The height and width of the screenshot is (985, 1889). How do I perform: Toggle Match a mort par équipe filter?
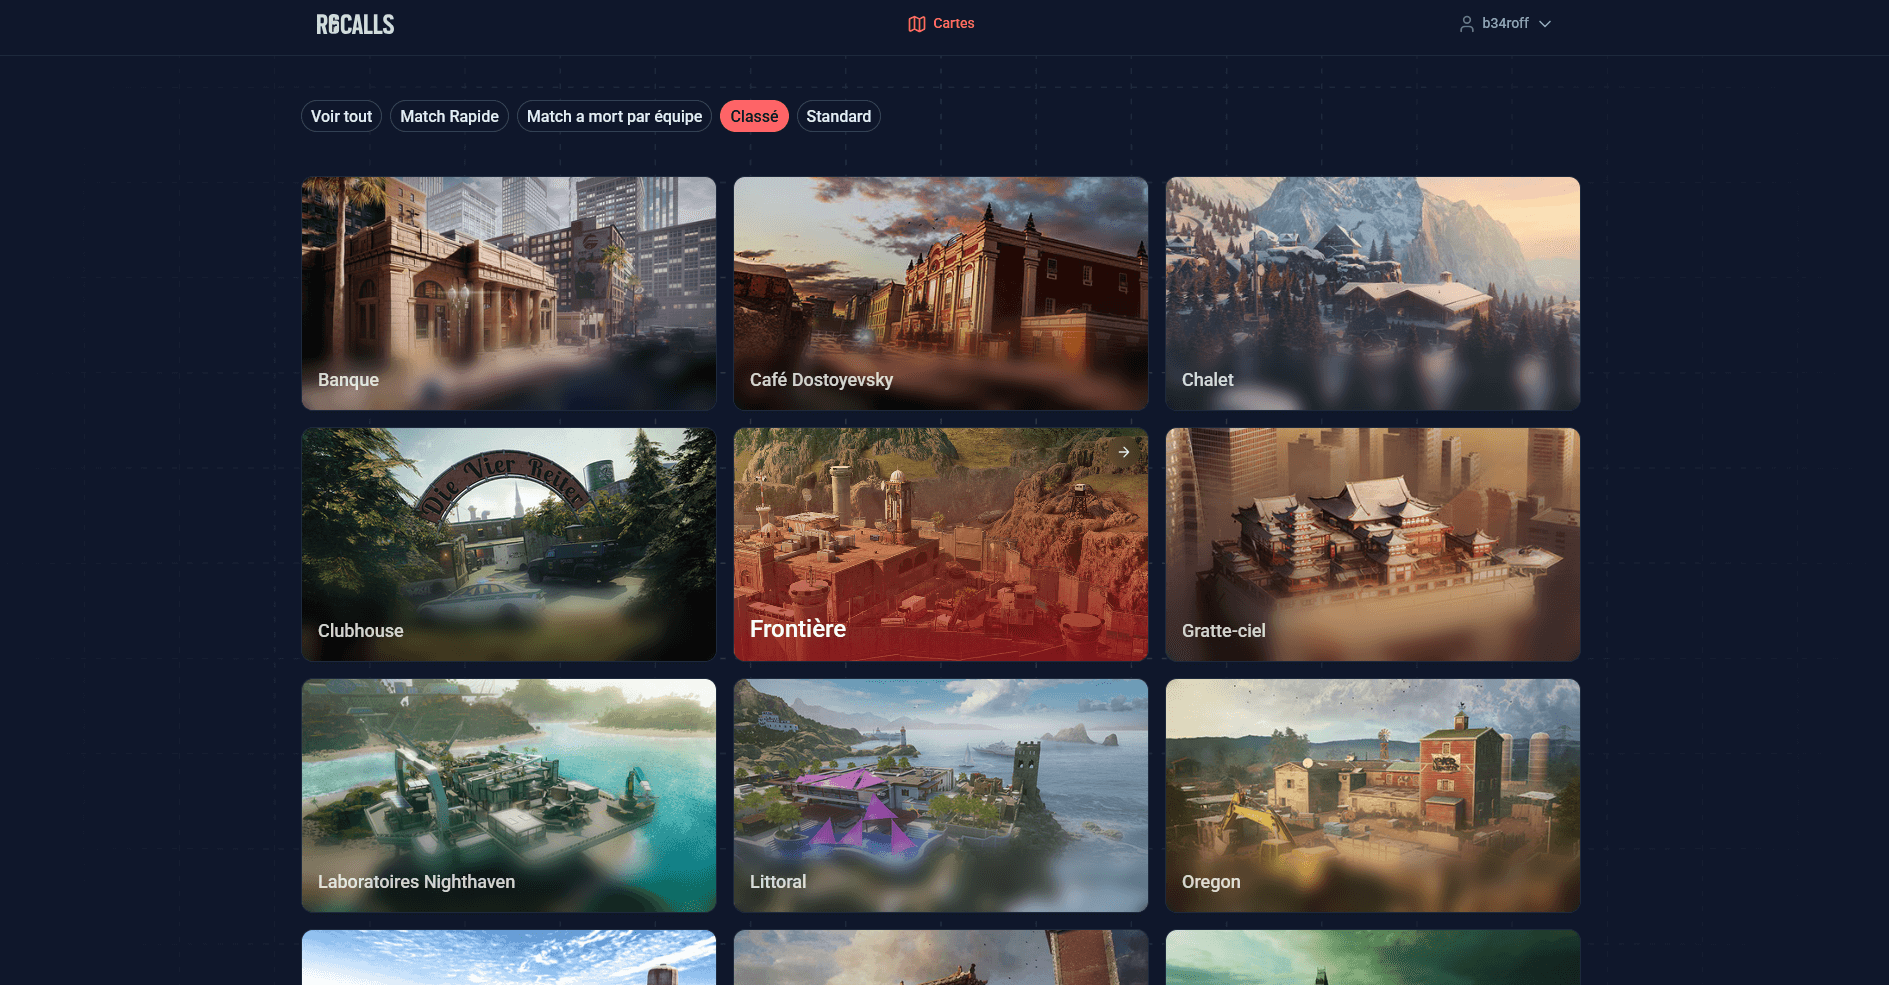[x=614, y=116]
